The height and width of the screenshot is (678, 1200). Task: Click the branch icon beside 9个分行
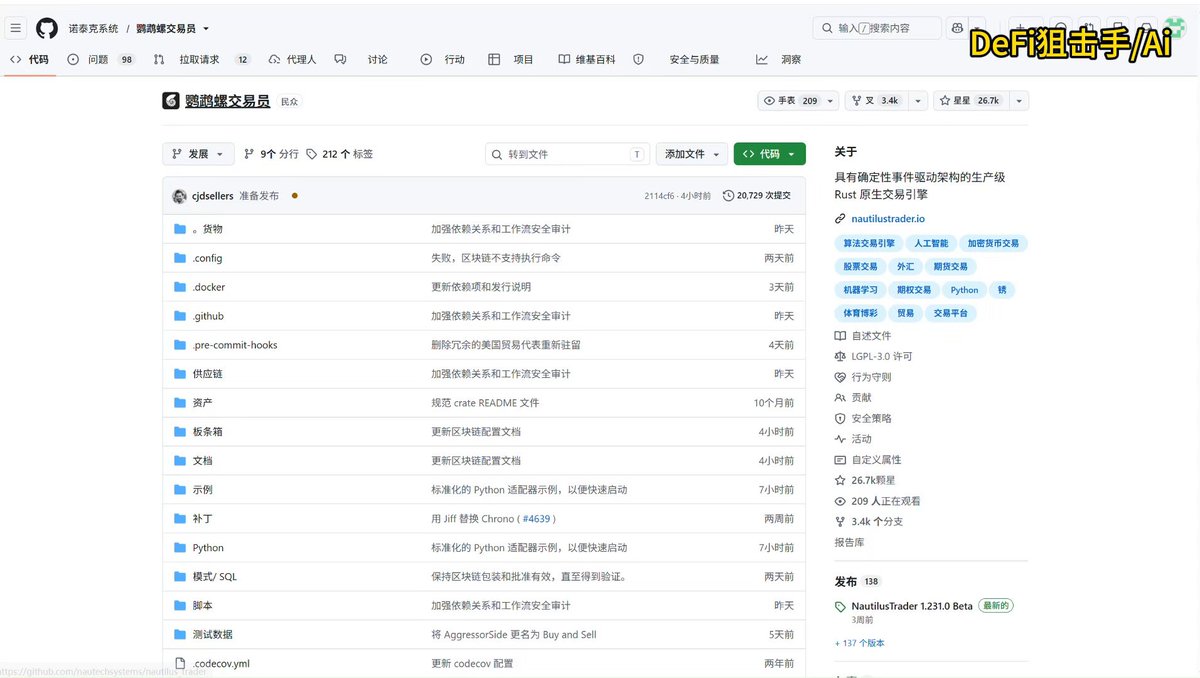point(249,154)
